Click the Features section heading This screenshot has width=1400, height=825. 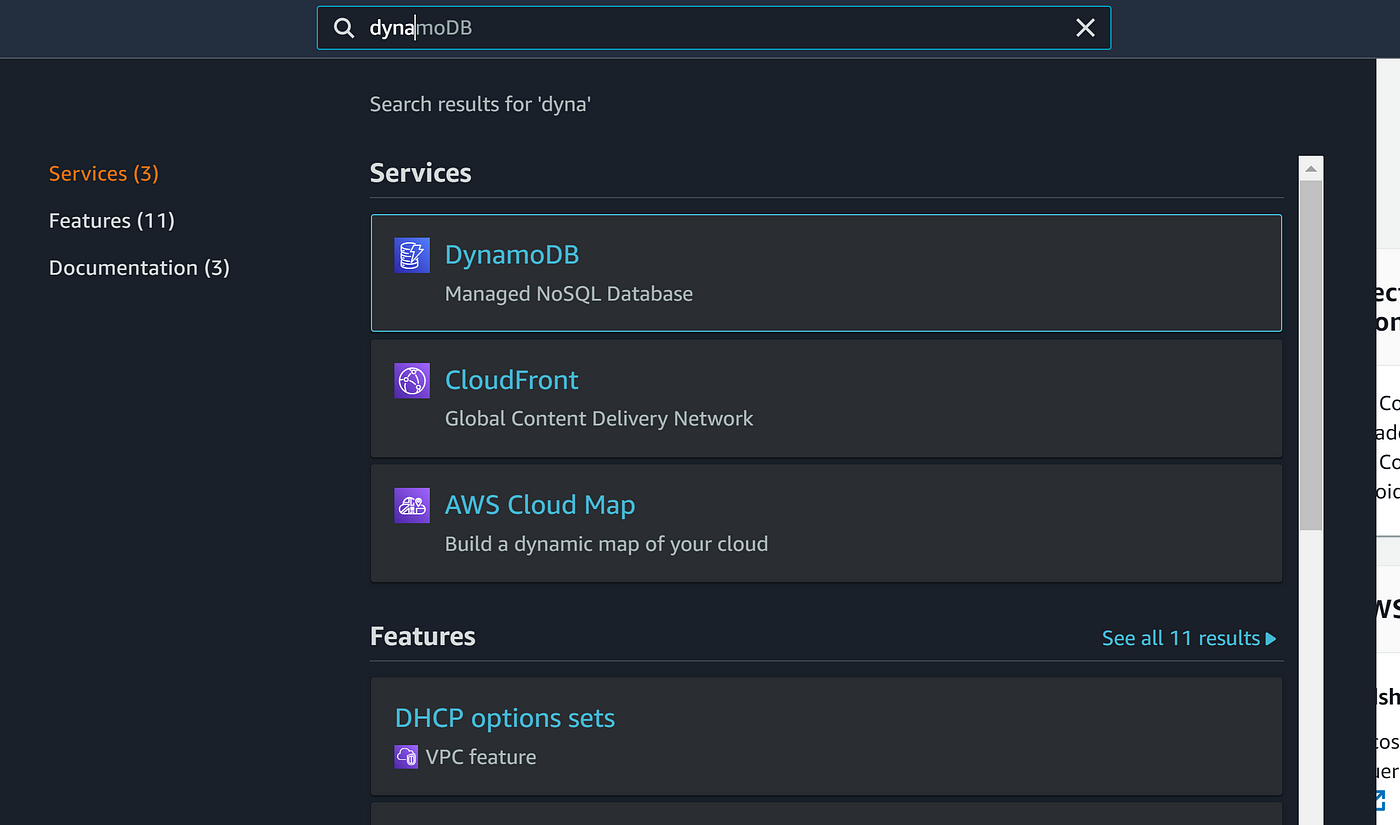pyautogui.click(x=423, y=637)
